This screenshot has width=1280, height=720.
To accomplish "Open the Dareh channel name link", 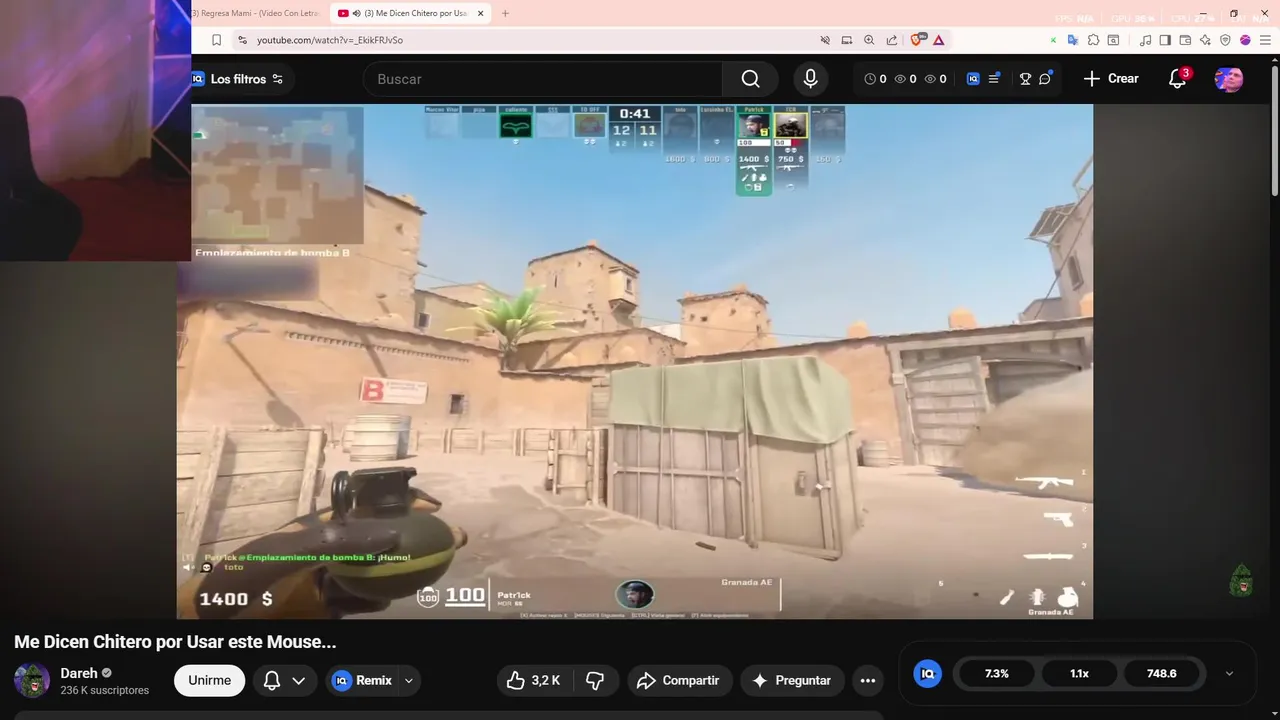I will coord(79,673).
